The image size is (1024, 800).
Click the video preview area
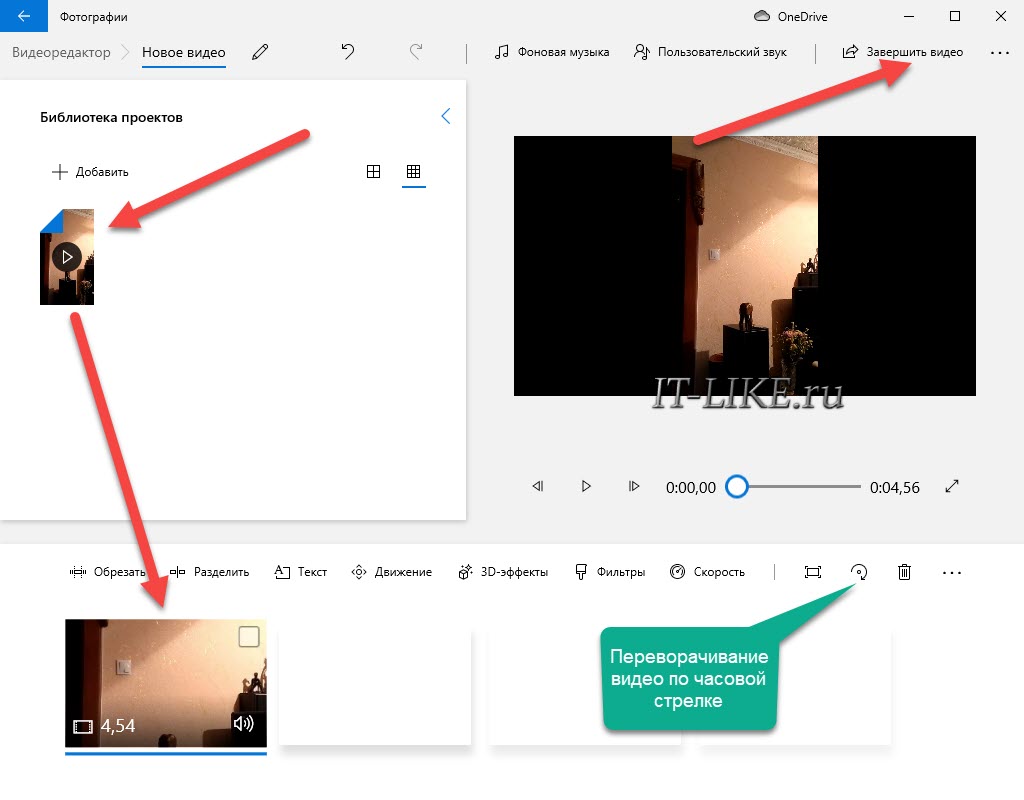click(744, 266)
